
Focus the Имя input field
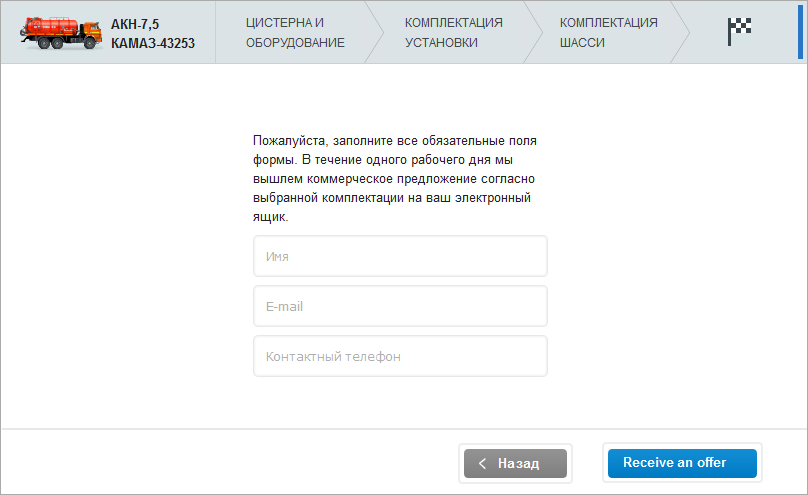click(x=400, y=256)
